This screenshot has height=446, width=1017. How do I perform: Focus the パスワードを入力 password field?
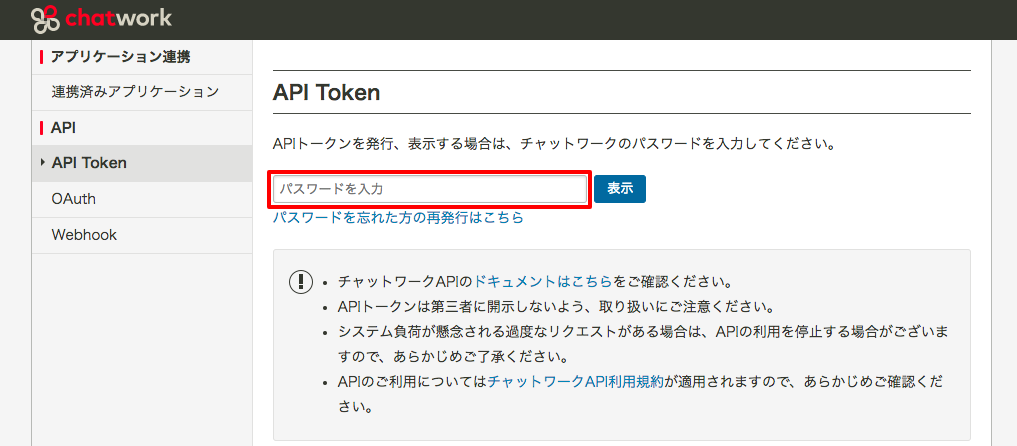[430, 189]
